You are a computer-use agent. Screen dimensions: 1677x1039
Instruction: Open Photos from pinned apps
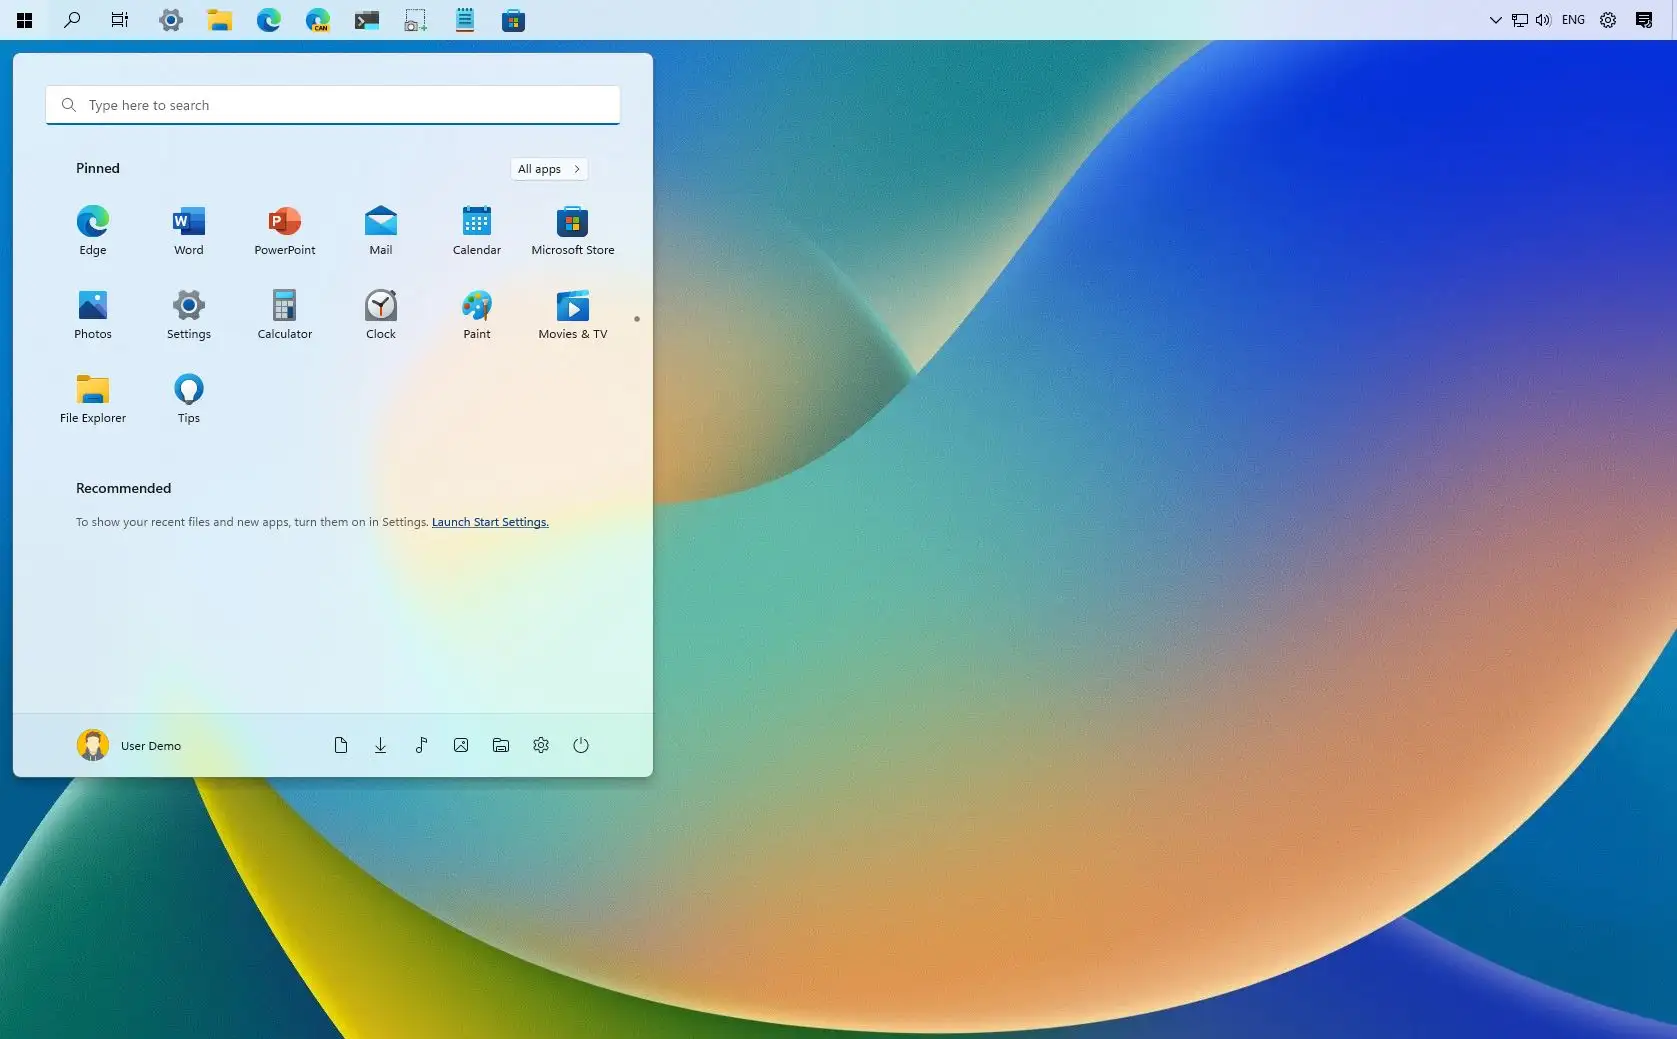(x=93, y=314)
